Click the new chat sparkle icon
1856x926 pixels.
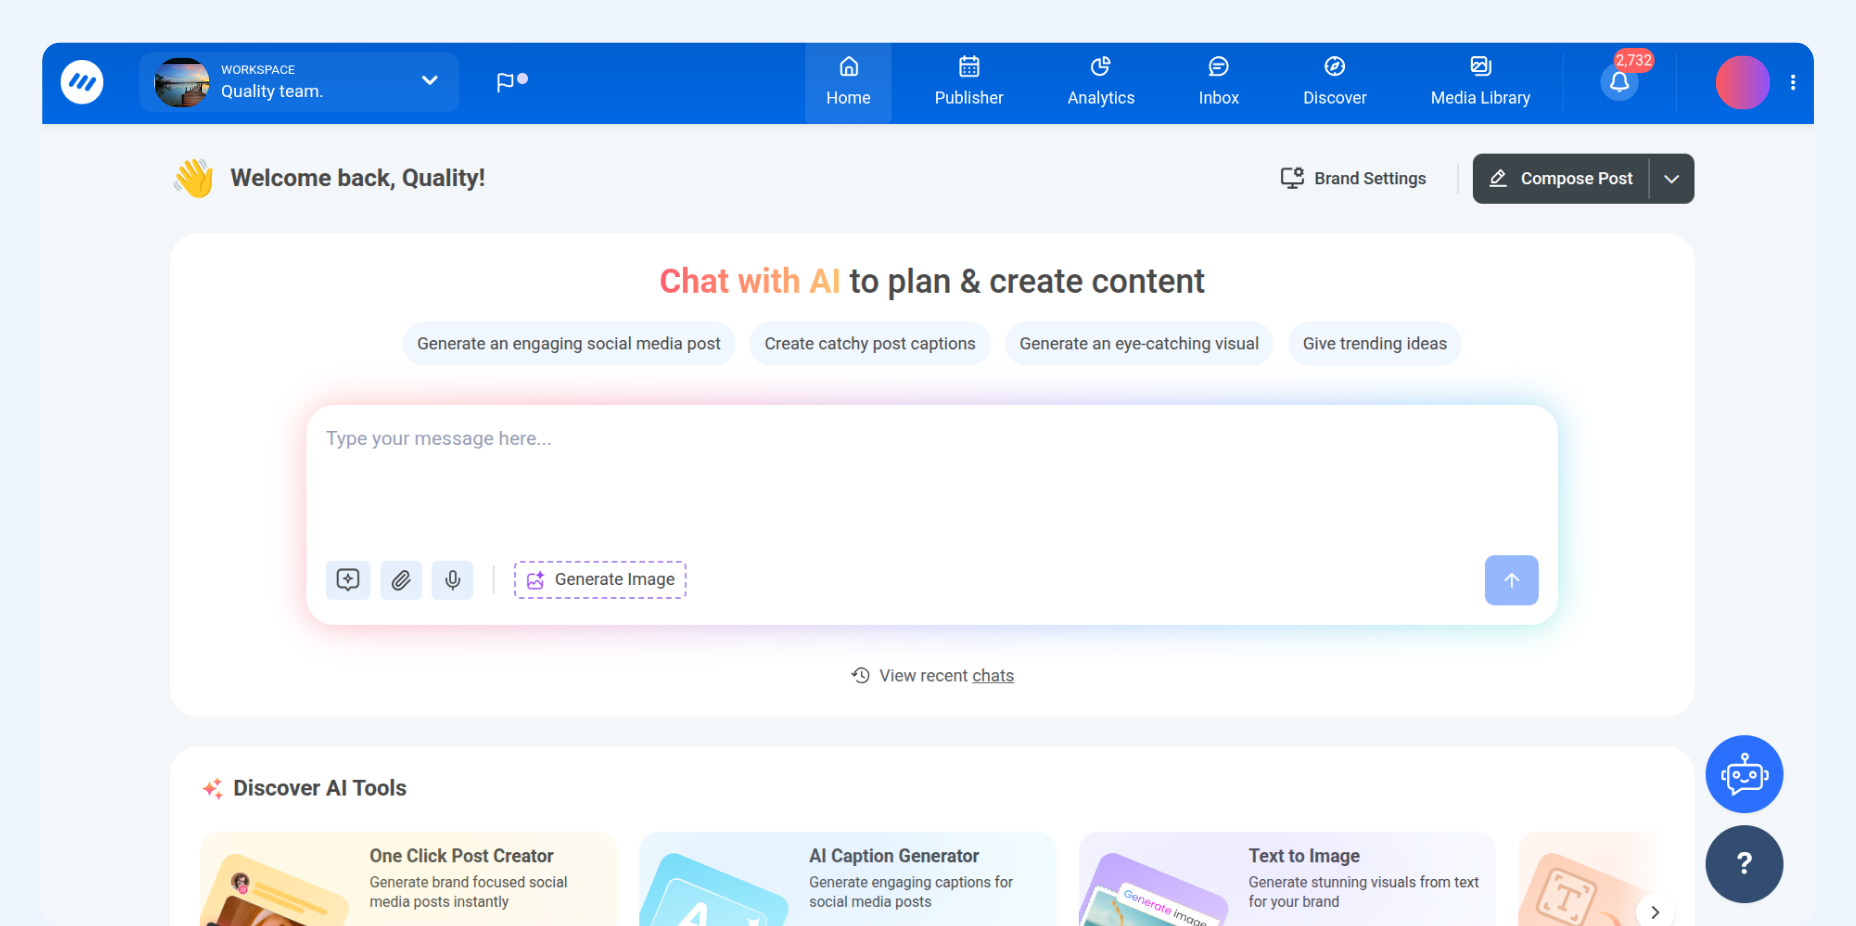348,580
